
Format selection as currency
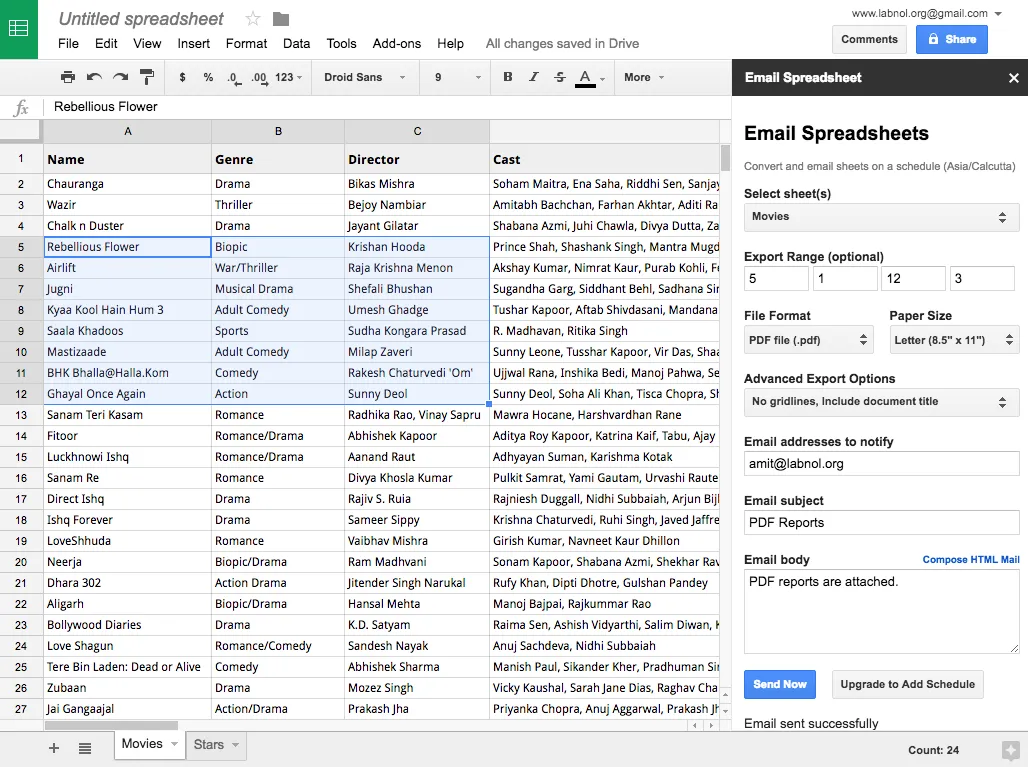pos(182,77)
